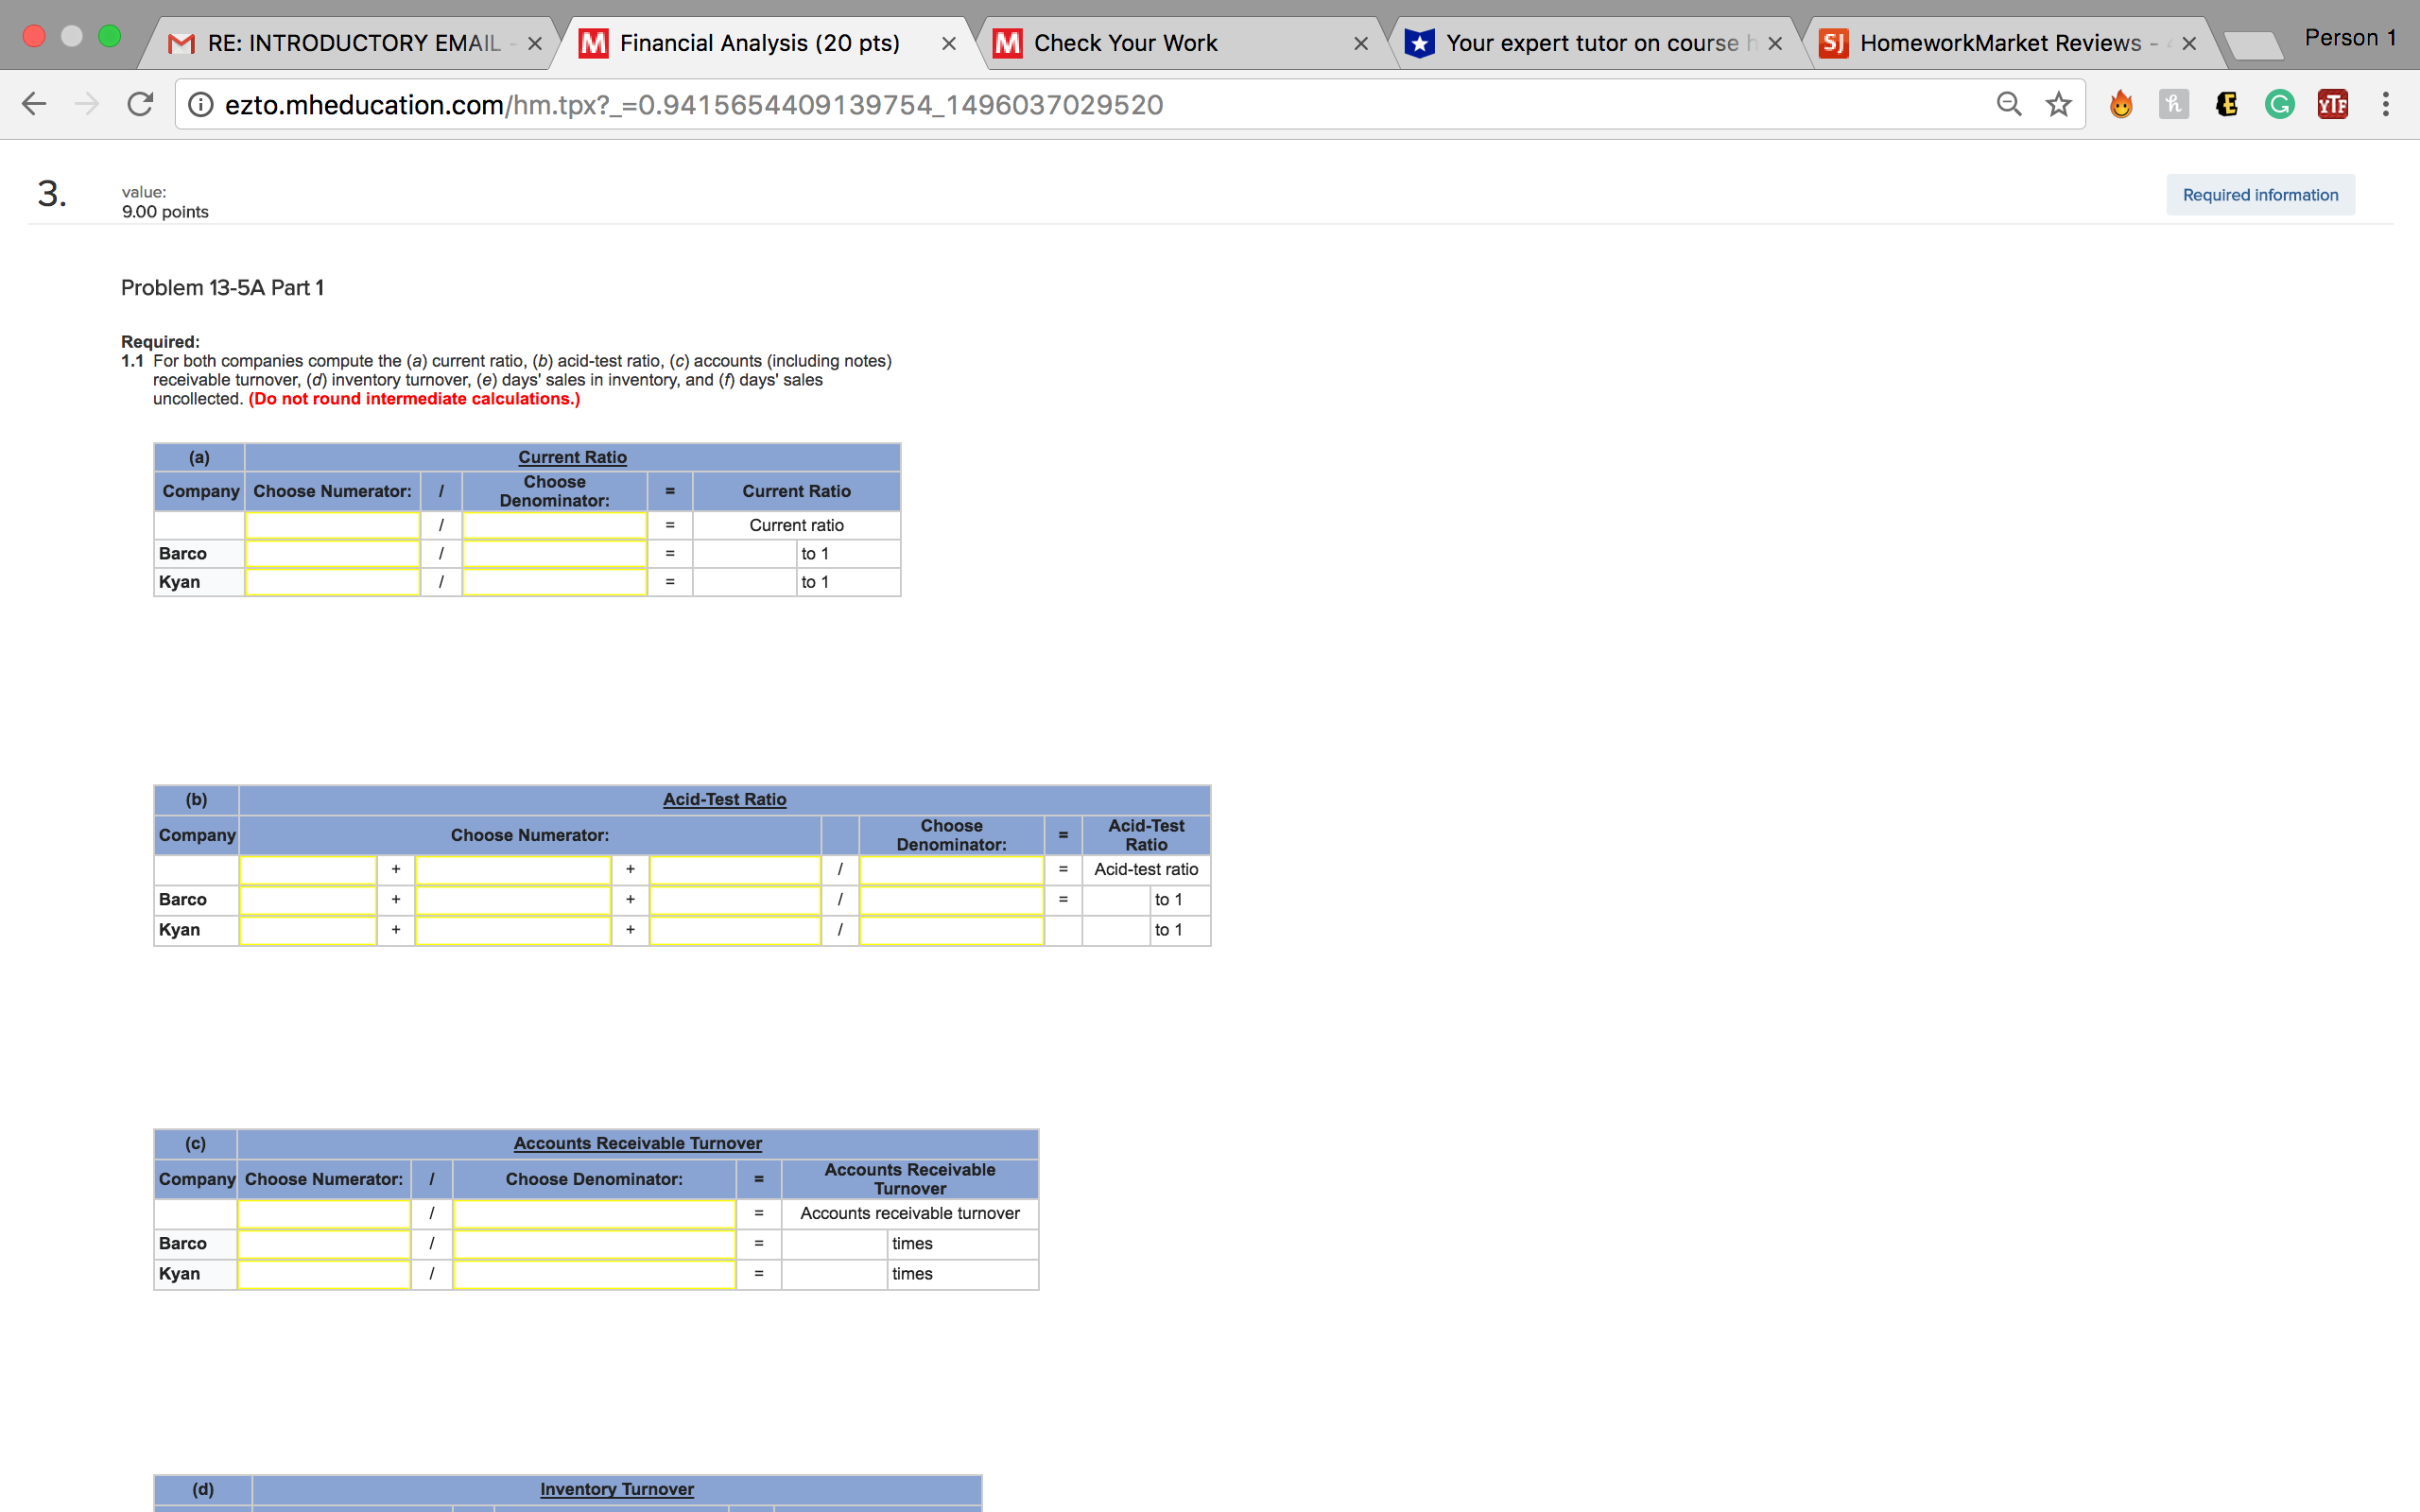Open the Choose Denominator dropdown for Kyan acid-test ratio

click(x=950, y=930)
